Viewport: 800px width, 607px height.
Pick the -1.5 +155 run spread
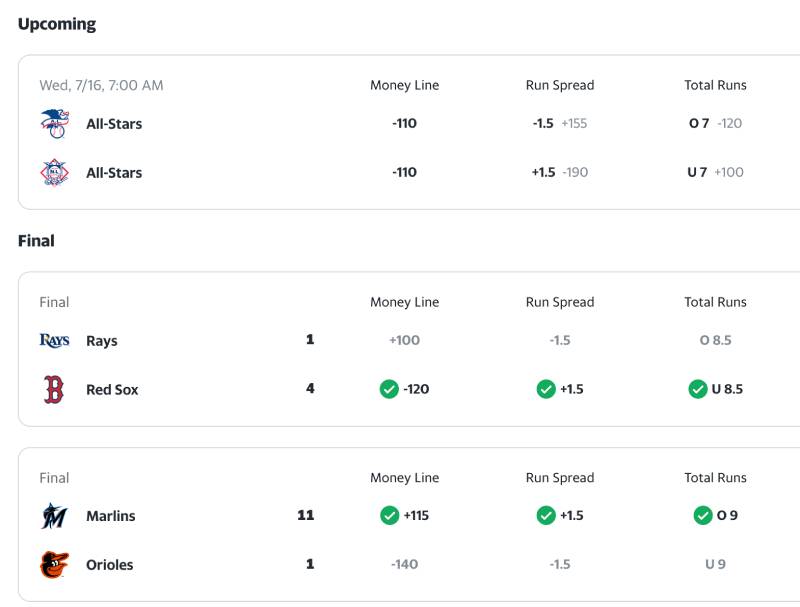pos(560,123)
